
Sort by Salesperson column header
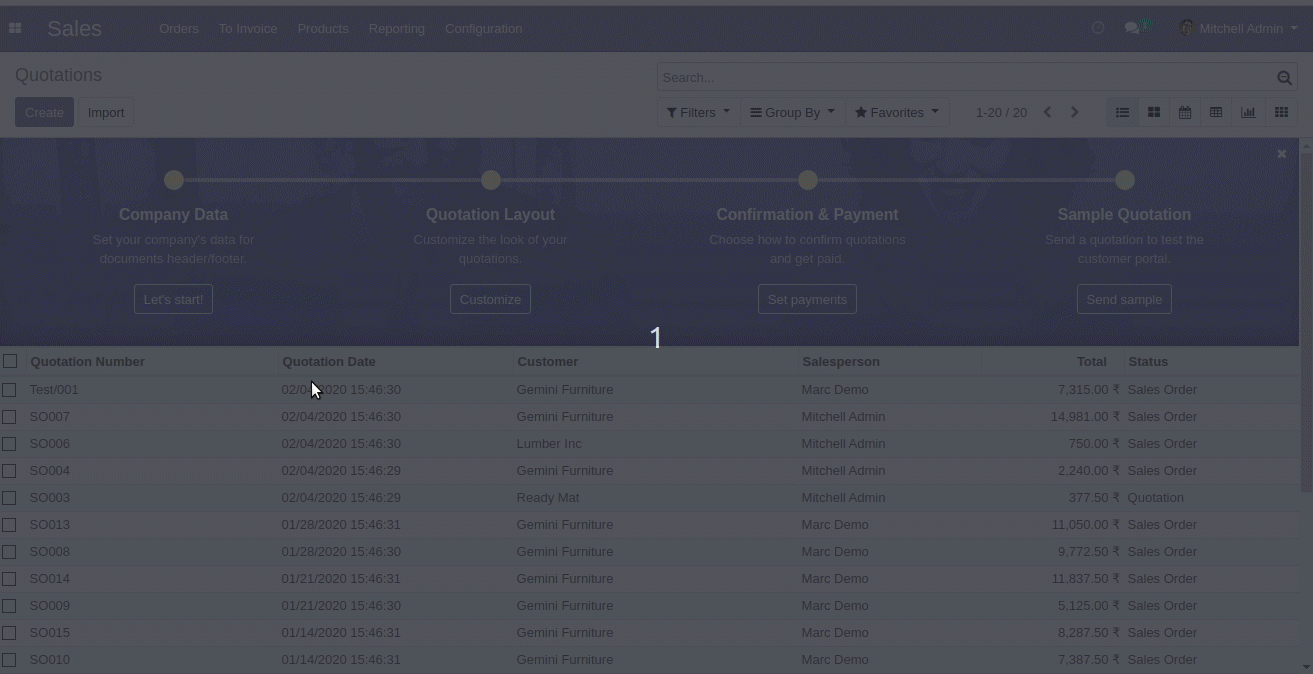[x=841, y=361]
